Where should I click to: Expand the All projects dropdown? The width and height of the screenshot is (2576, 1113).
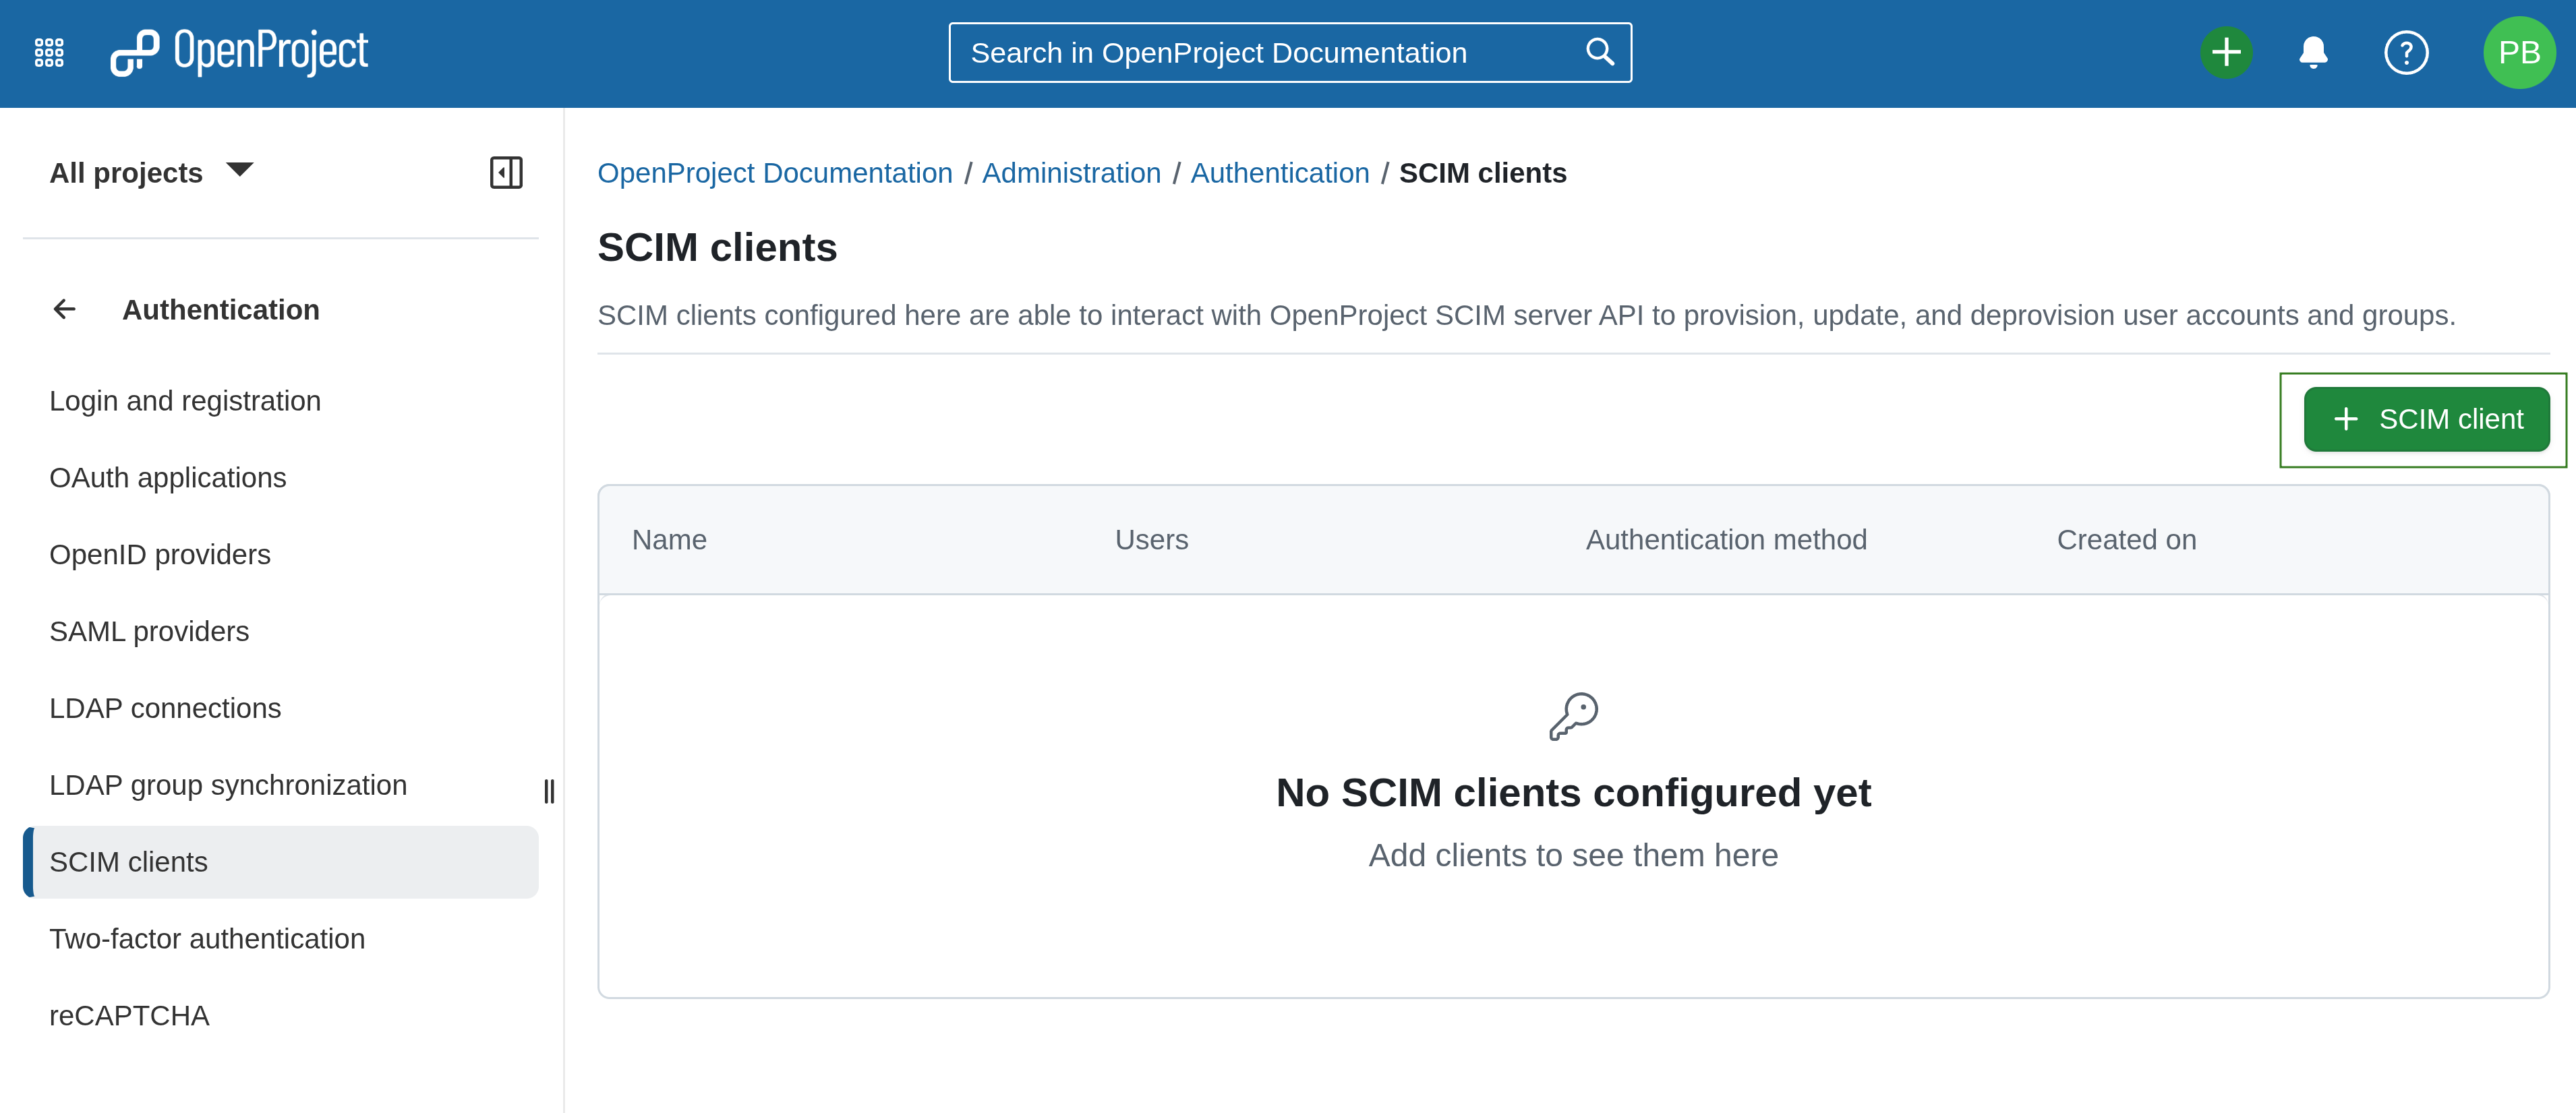pyautogui.click(x=151, y=172)
